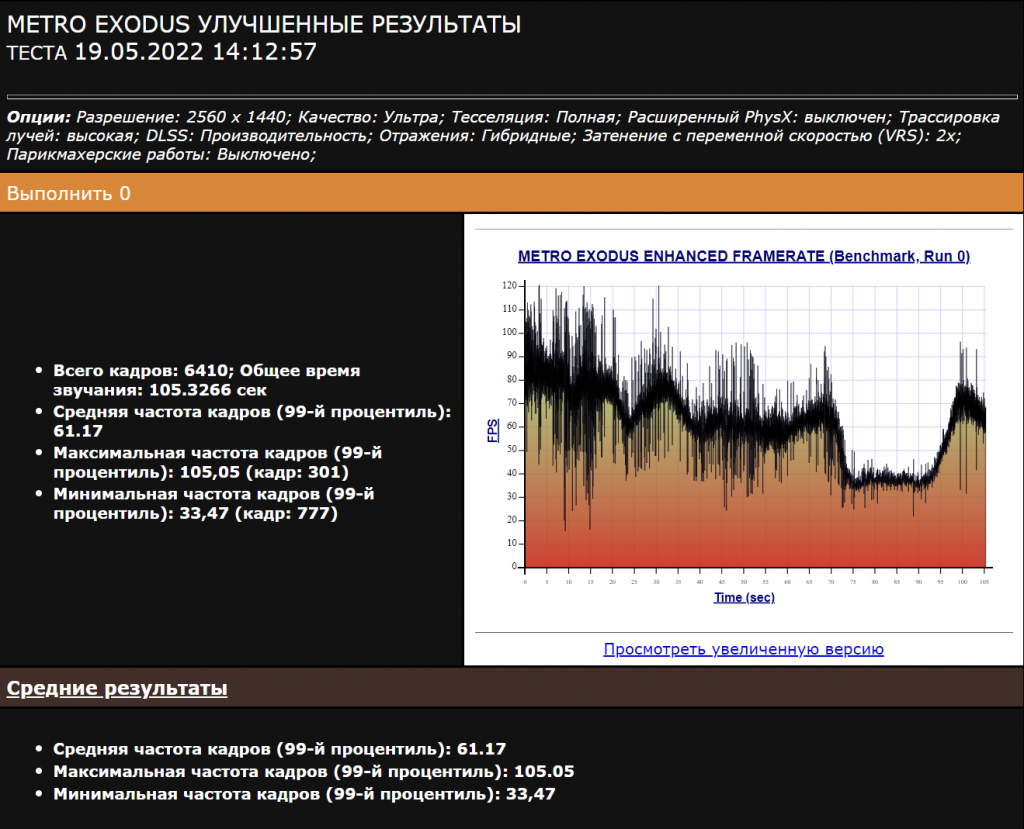Viewport: 1024px width, 829px height.
Task: Click 'Минимальная частота кадров' item with 'кадр: 777'
Action: tap(214, 504)
